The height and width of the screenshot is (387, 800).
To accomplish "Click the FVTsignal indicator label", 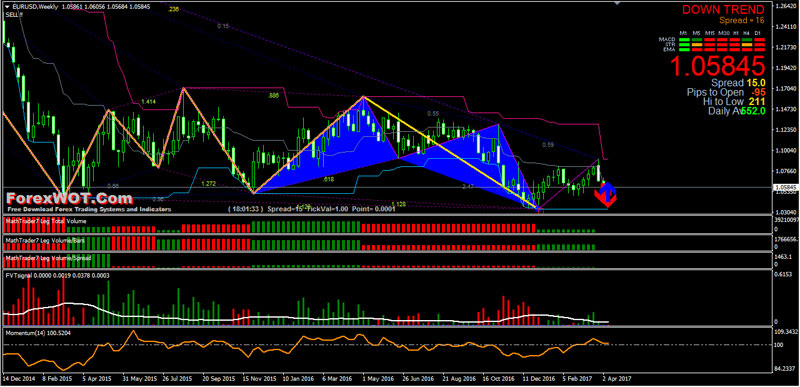I will pyautogui.click(x=57, y=275).
